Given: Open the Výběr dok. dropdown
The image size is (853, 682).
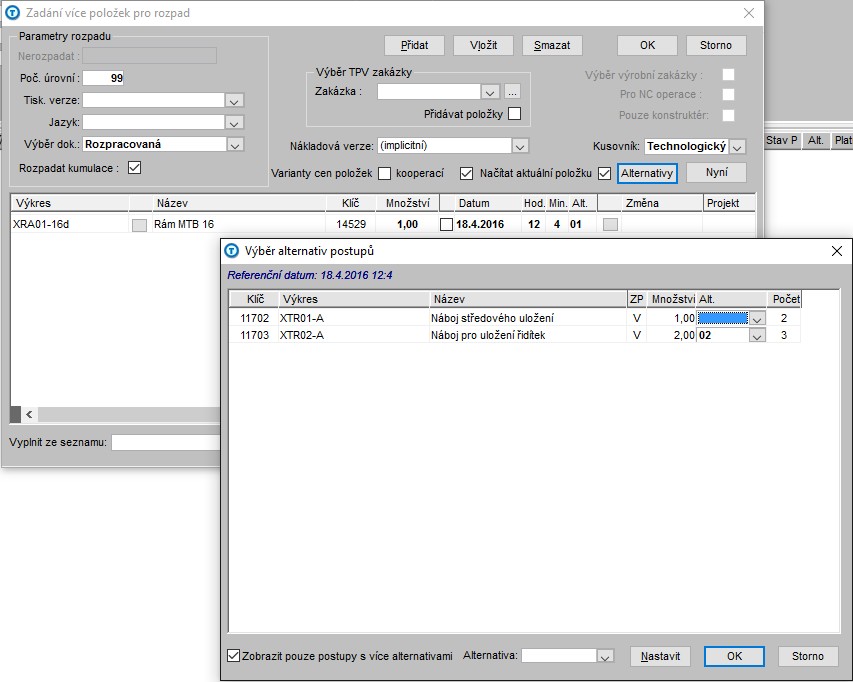Looking at the screenshot, I should coord(234,145).
